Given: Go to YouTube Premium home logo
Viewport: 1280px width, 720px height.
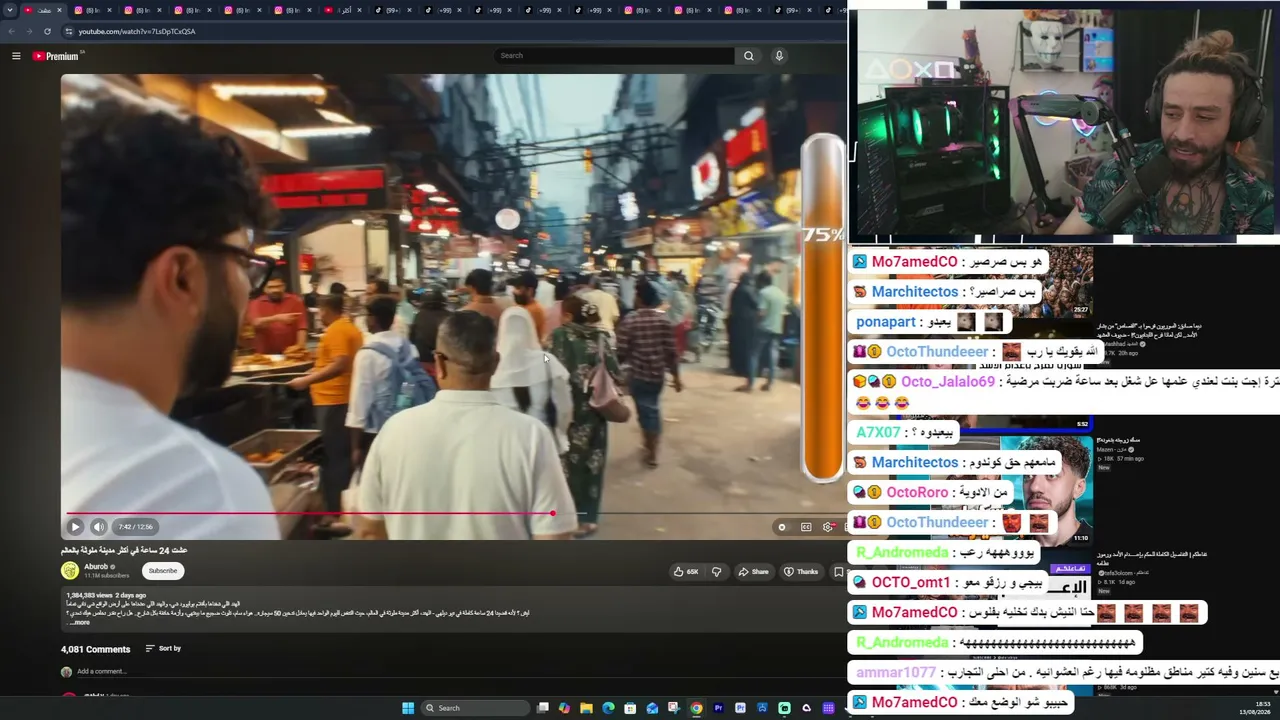Looking at the screenshot, I should 56,56.
